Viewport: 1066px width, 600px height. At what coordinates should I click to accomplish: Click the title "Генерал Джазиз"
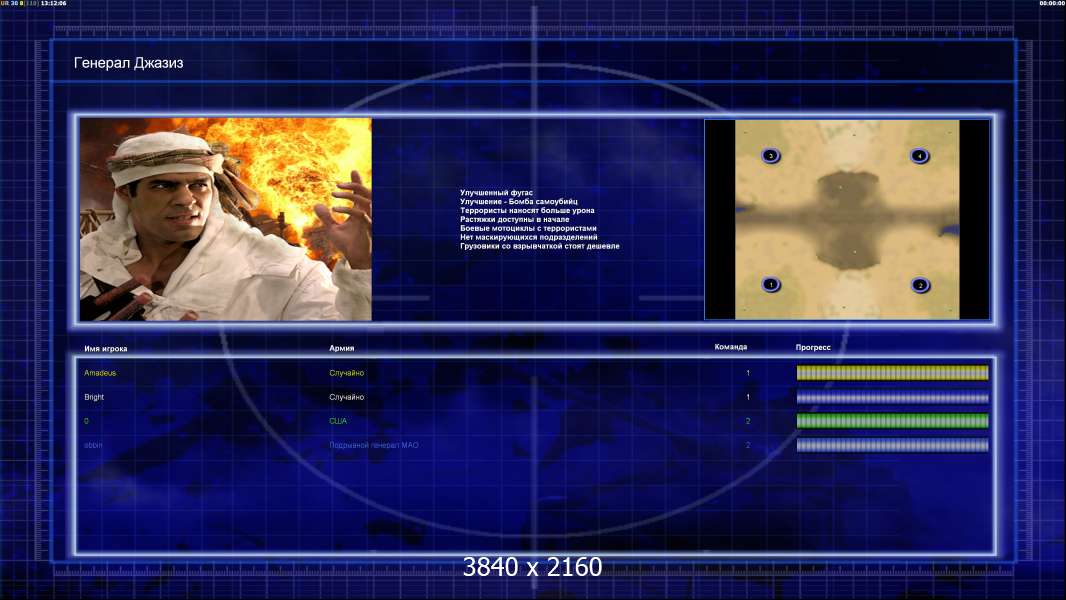coord(128,63)
